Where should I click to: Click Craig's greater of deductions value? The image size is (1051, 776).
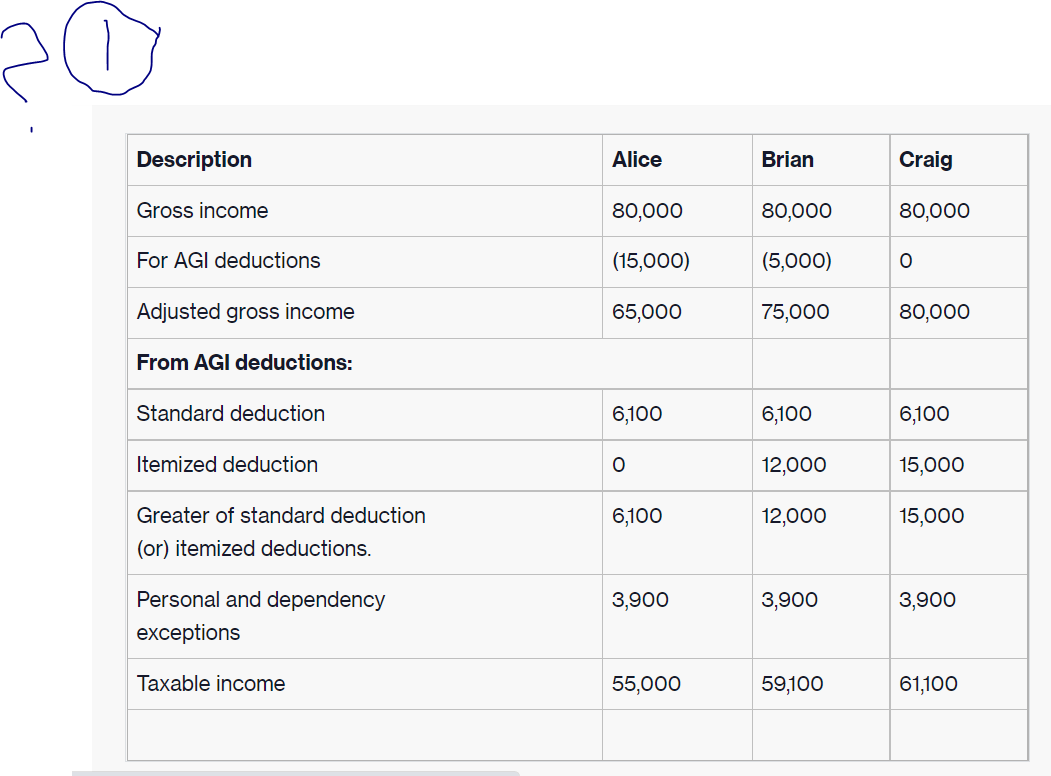pyautogui.click(x=932, y=516)
